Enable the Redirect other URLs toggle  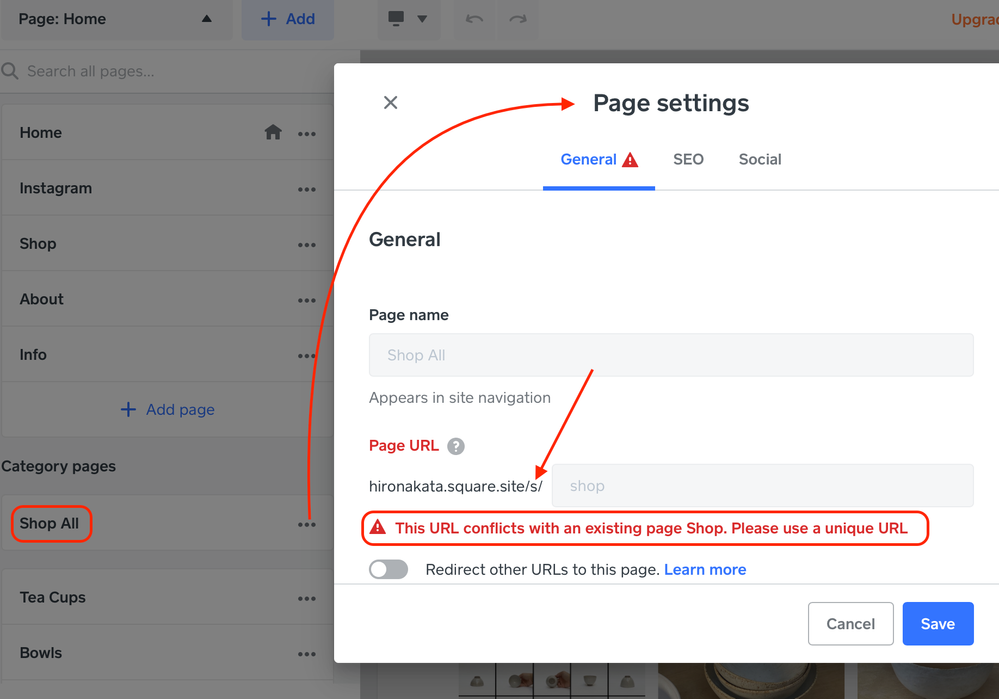389,569
